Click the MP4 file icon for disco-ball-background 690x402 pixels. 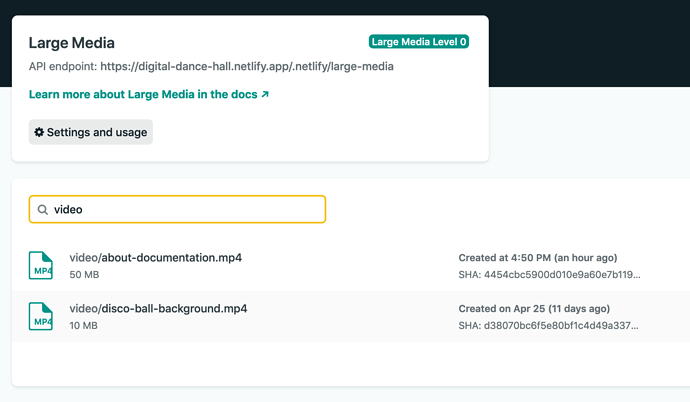[x=41, y=316]
